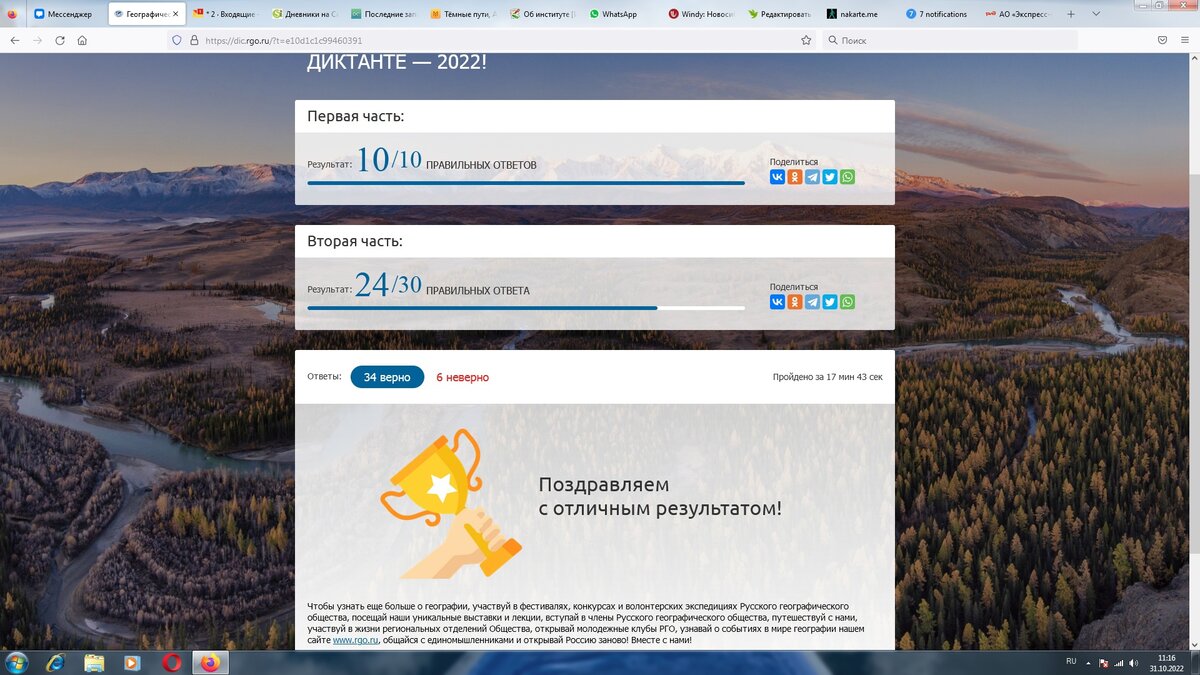The image size is (1200, 675).
Task: Focus the Поиск search field
Action: click(x=950, y=40)
